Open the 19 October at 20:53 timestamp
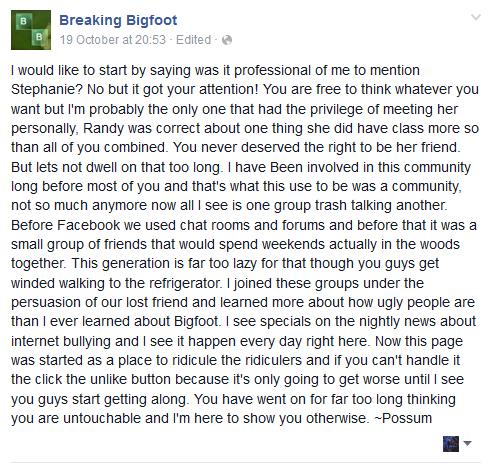Screen dimensions: 491x466 [x=113, y=40]
